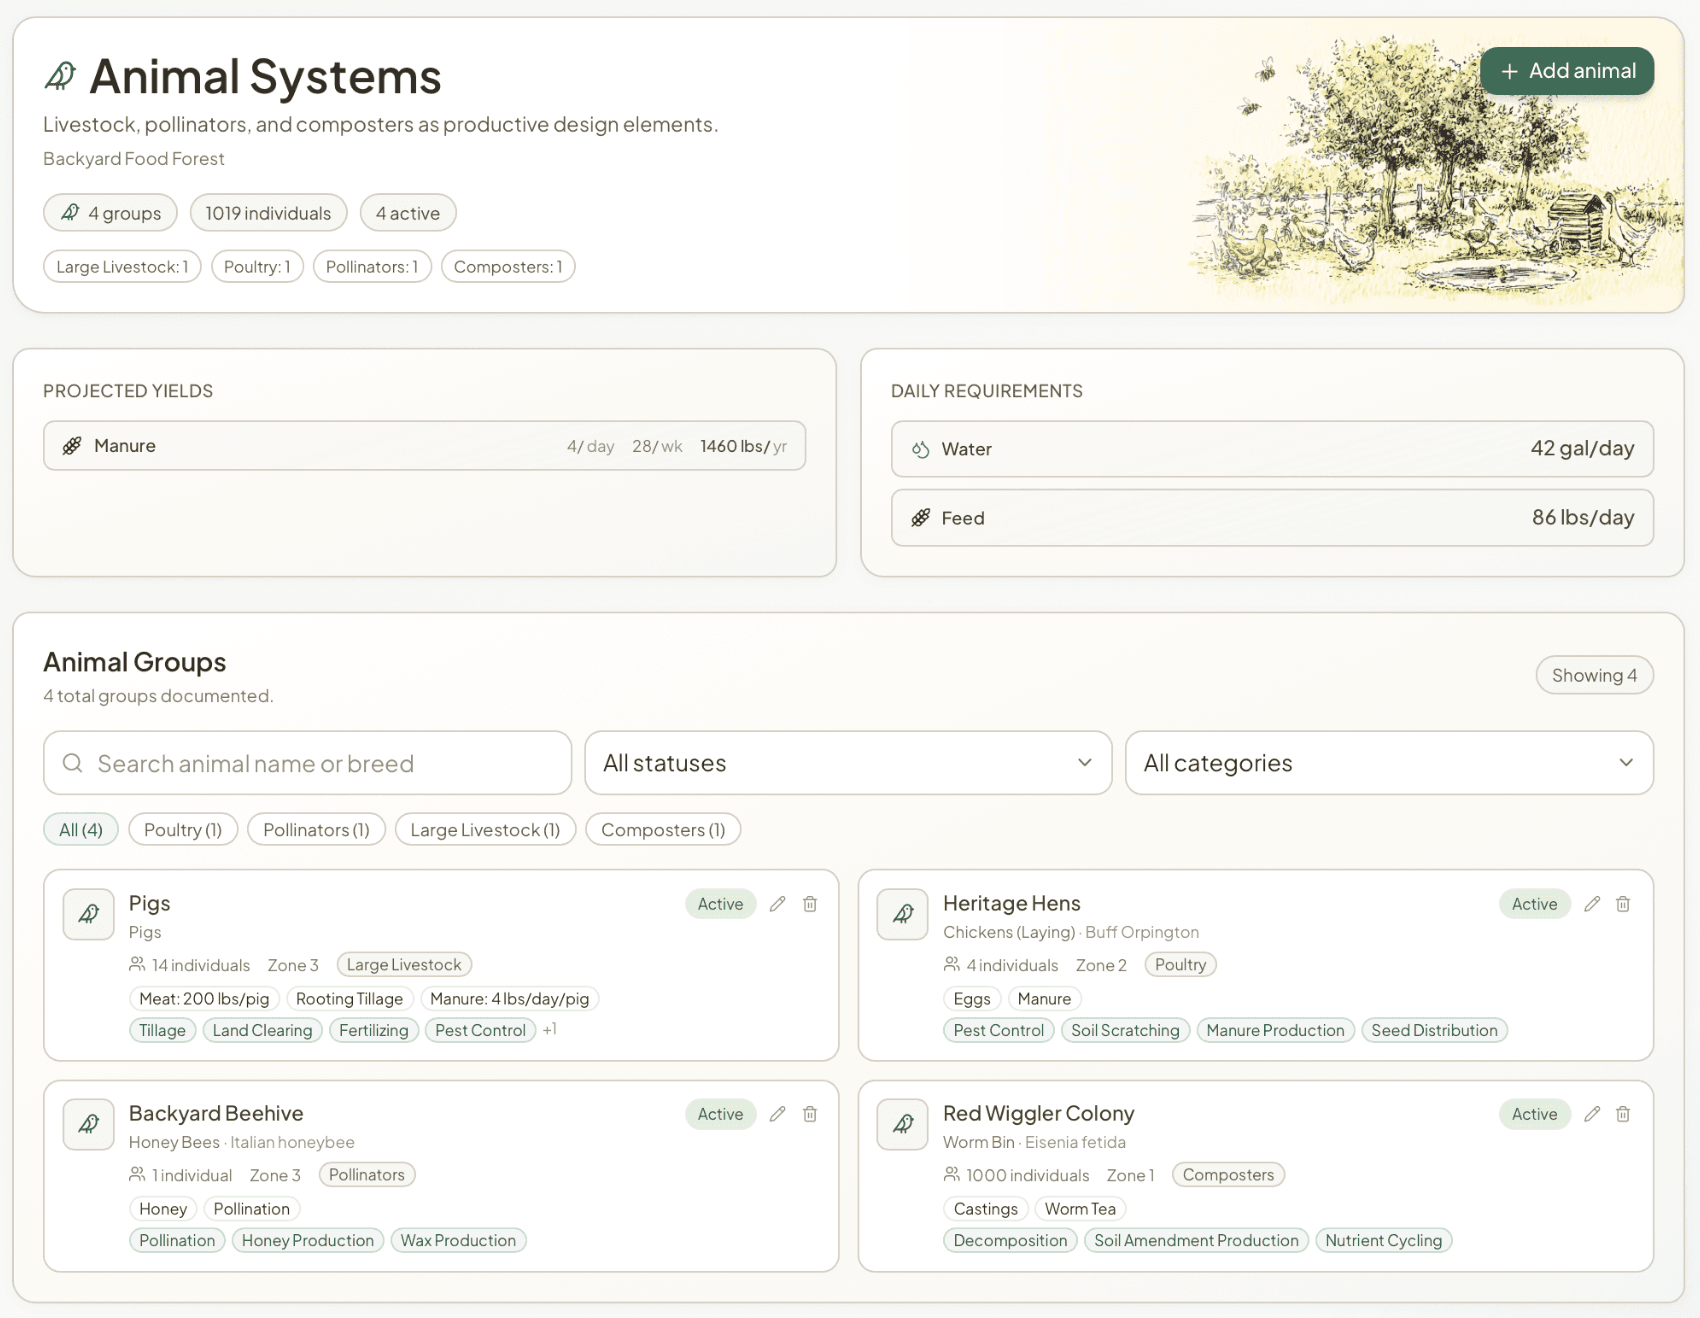Click the Showing 4 badge
The width and height of the screenshot is (1700, 1318).
coord(1594,675)
